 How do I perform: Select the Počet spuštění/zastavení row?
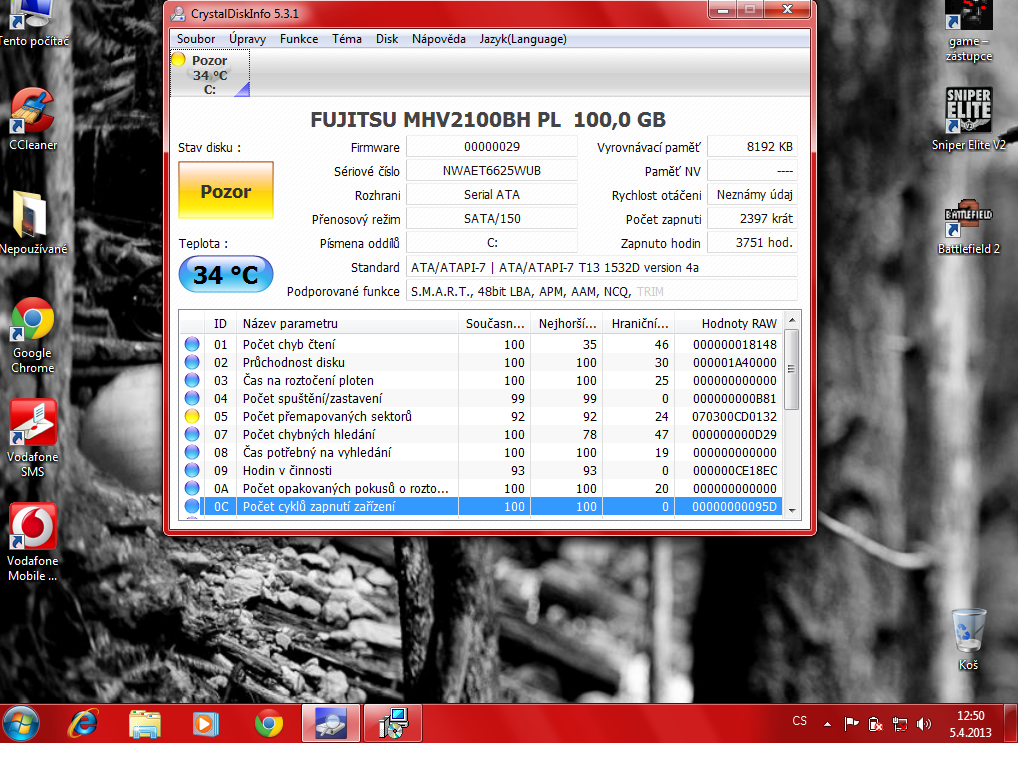481,398
